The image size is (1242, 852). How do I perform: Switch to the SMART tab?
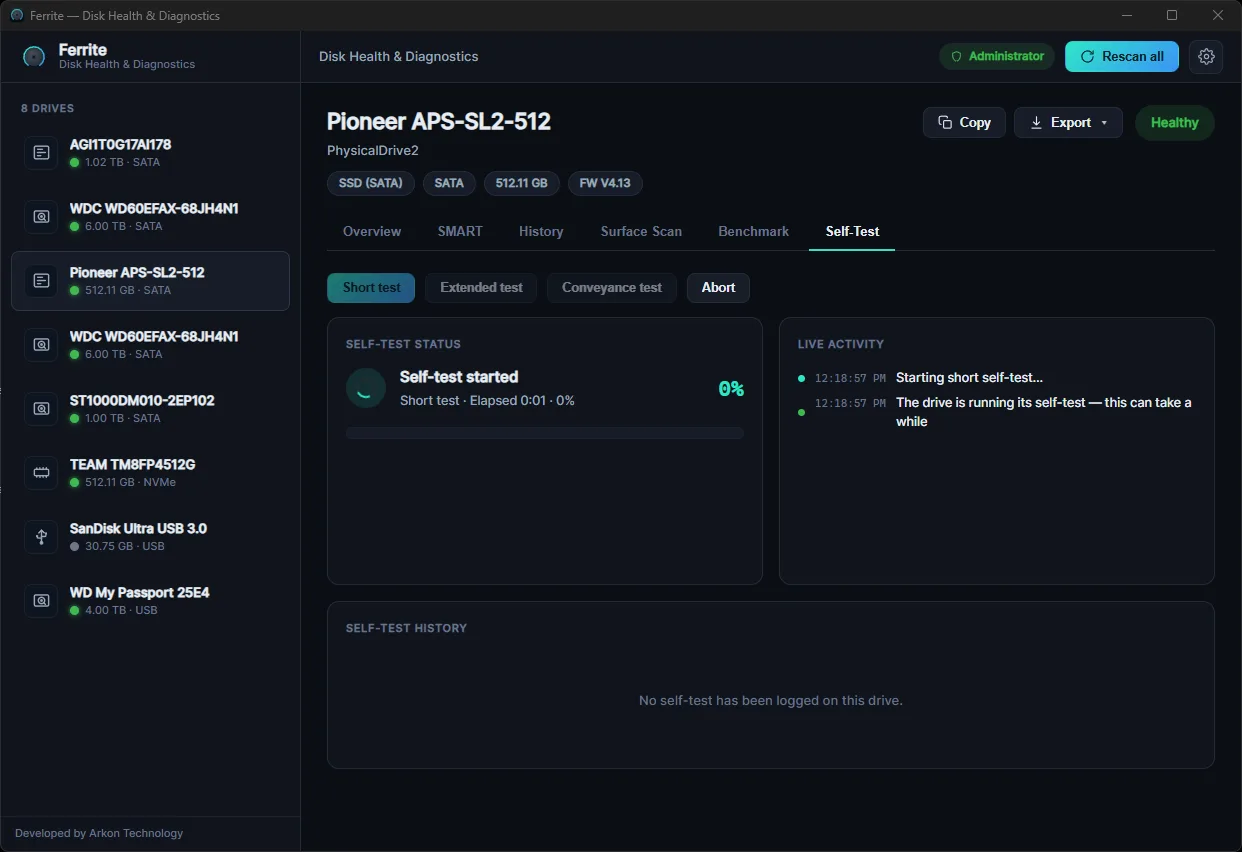460,231
